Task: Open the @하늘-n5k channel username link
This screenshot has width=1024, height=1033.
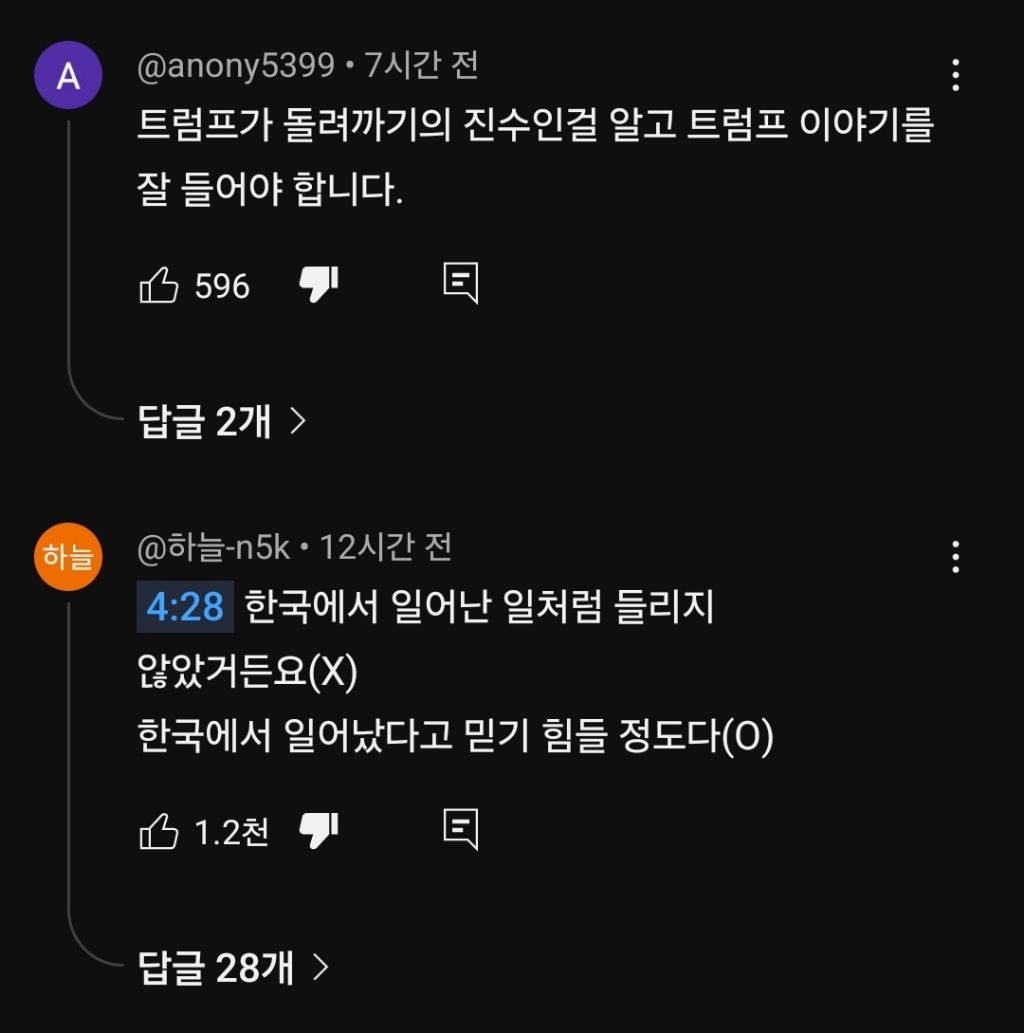Action: (x=212, y=547)
